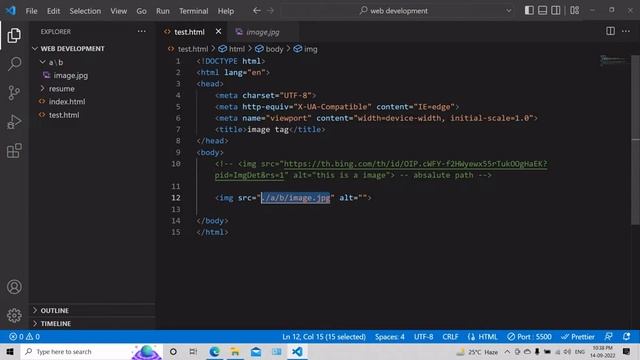
Task: Toggle the secondary side bar layout
Action: coord(556,11)
